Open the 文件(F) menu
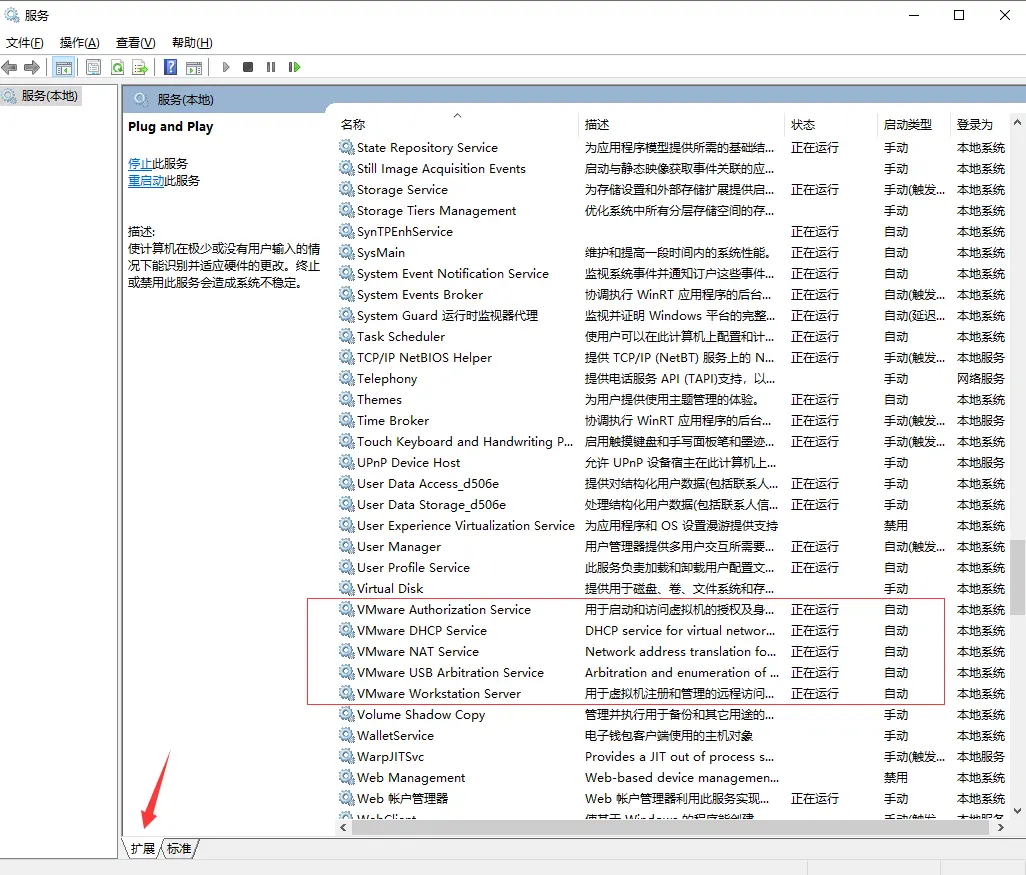This screenshot has height=875, width=1026. [x=25, y=43]
